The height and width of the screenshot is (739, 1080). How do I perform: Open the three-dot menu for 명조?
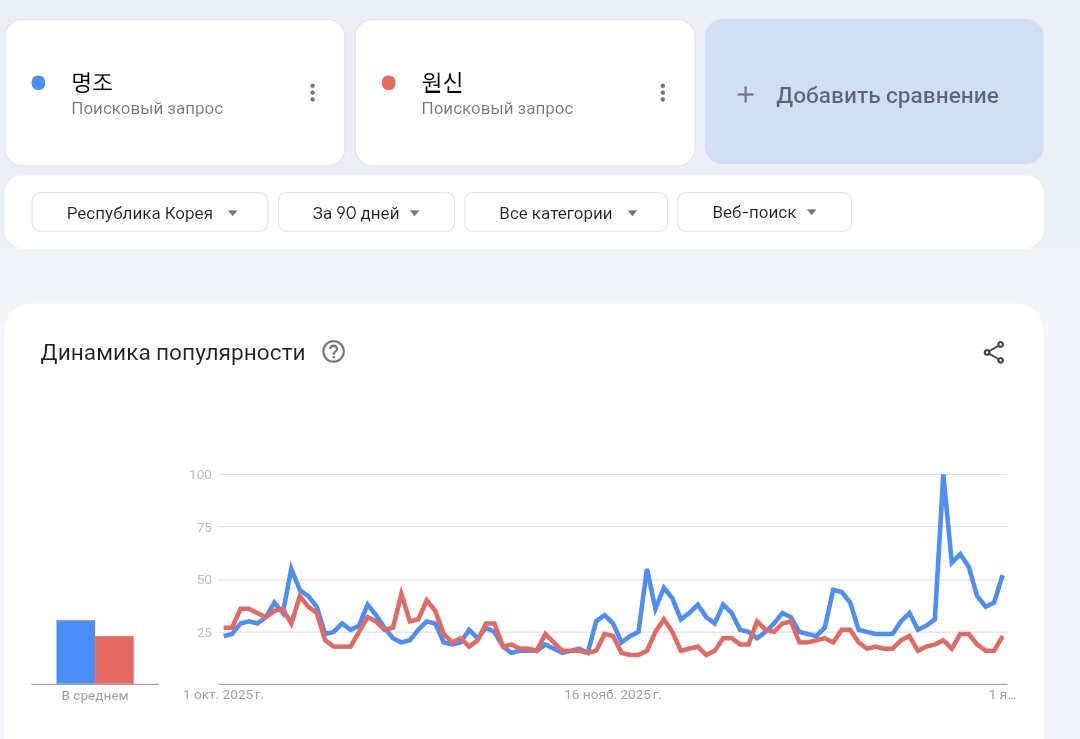(x=313, y=93)
